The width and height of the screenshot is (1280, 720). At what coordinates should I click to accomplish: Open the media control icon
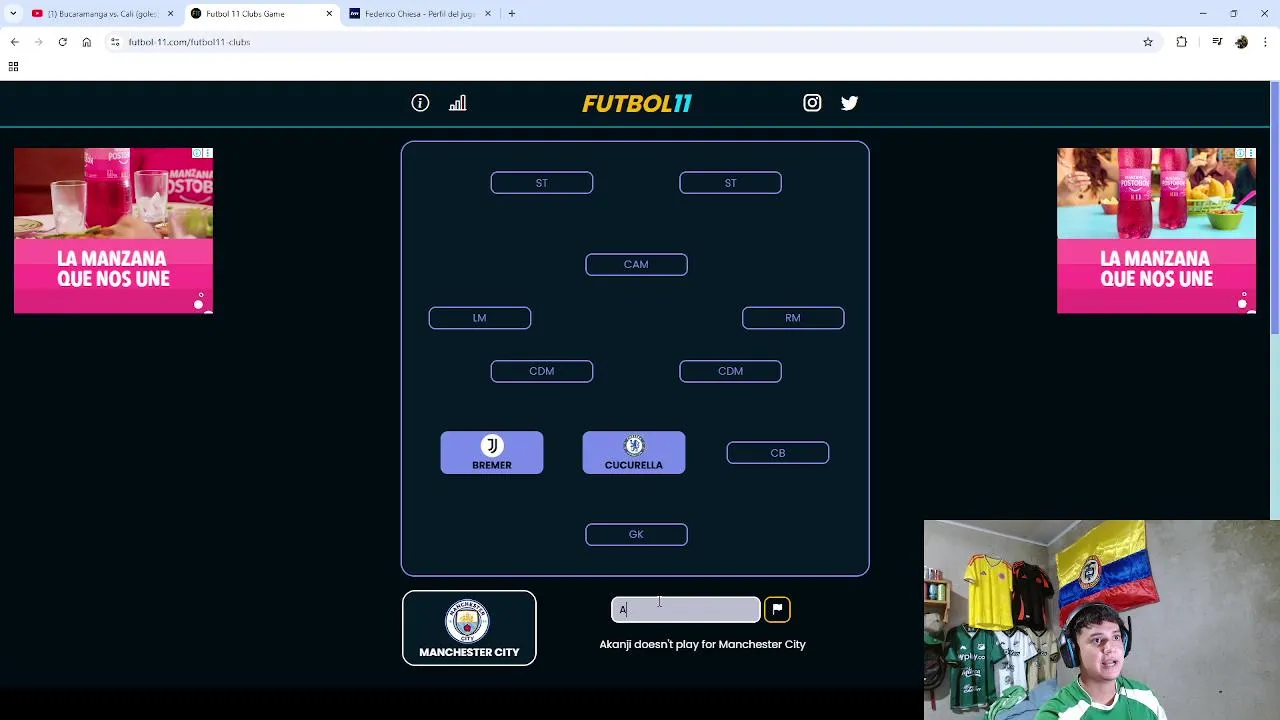(x=1217, y=42)
